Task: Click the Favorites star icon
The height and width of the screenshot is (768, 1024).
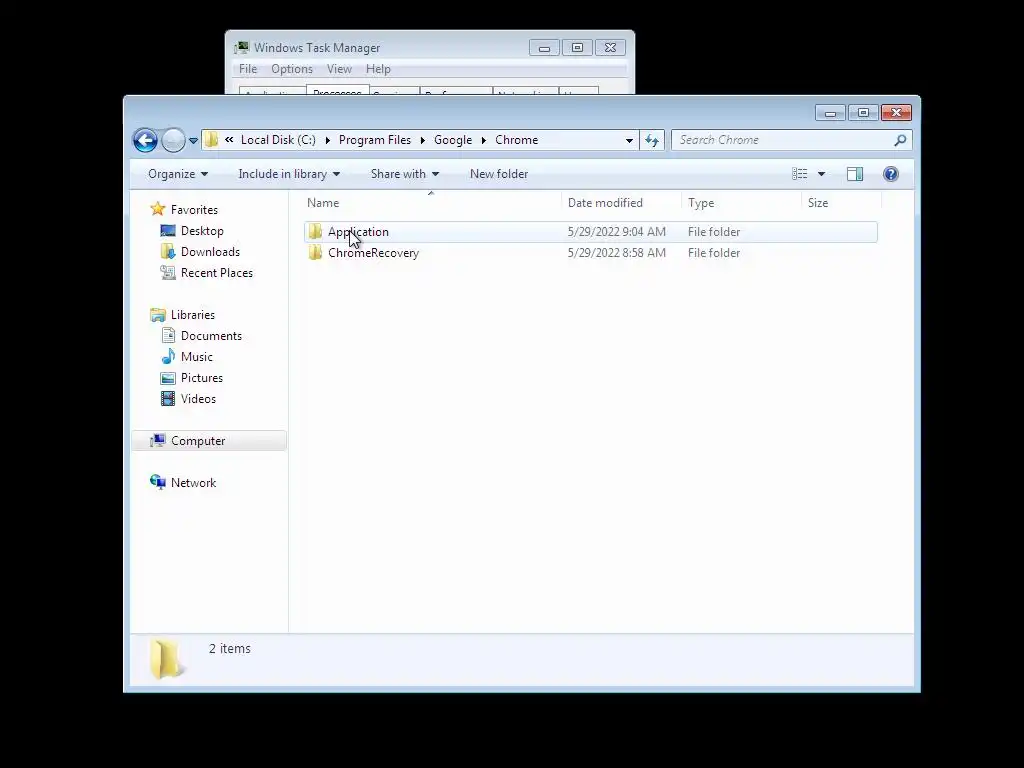Action: point(157,209)
